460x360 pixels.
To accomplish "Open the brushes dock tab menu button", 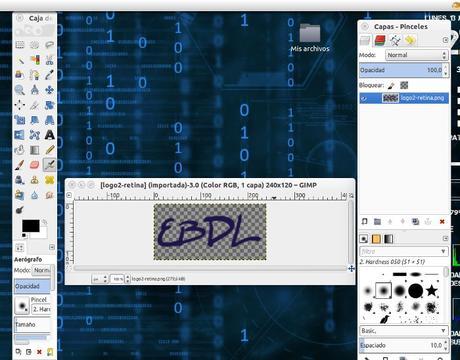I will click(445, 238).
